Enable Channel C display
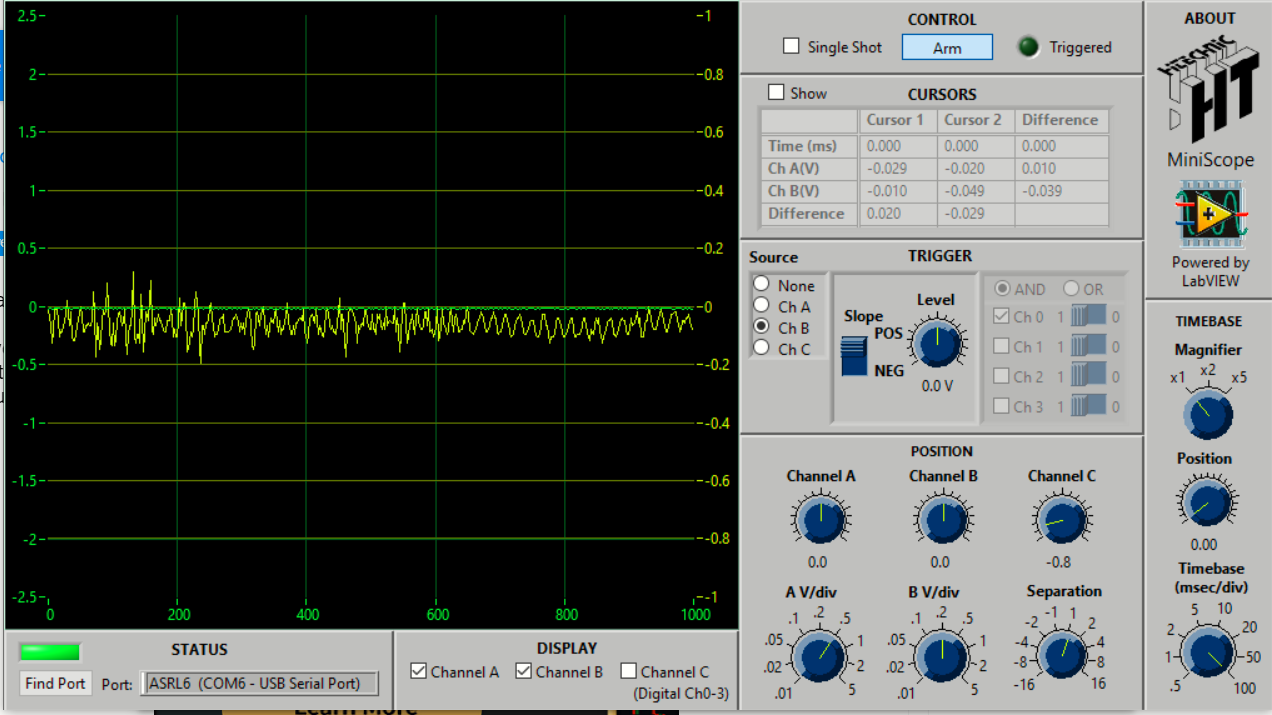The width and height of the screenshot is (1272, 715). coord(629,671)
